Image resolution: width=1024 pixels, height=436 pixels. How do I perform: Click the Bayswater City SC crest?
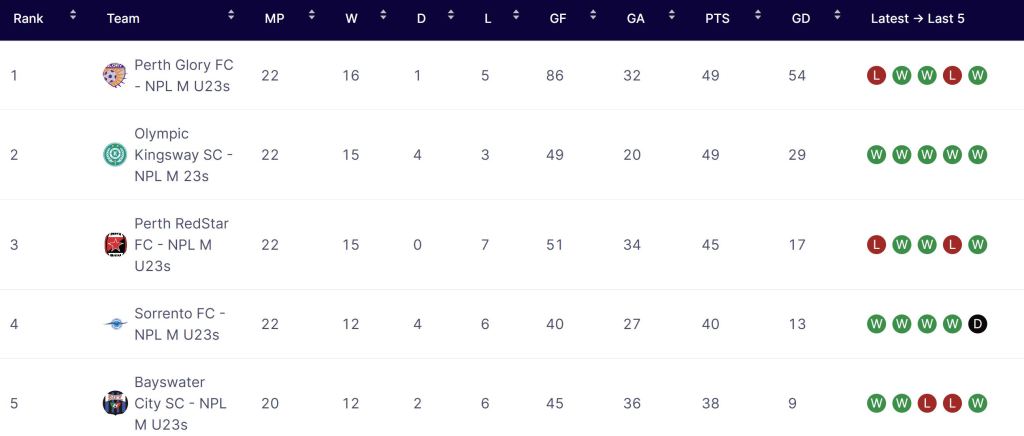(114, 403)
